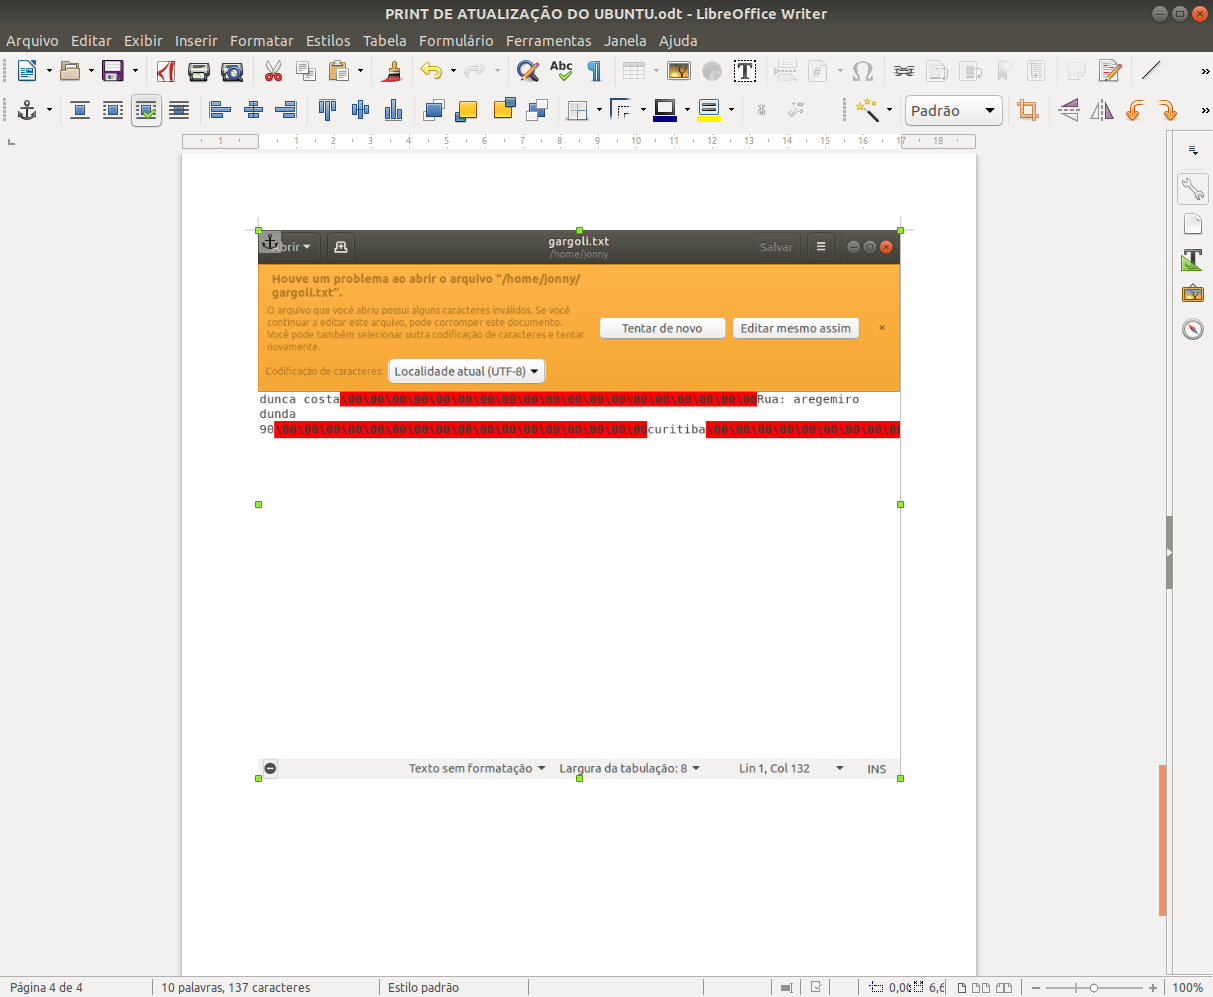
Task: Paste with the clipboard icon
Action: [x=339, y=71]
